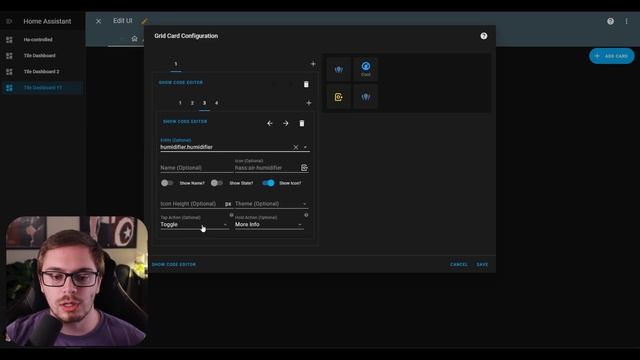
Task: Delete the outer card with the trash icon
Action: 306,84
